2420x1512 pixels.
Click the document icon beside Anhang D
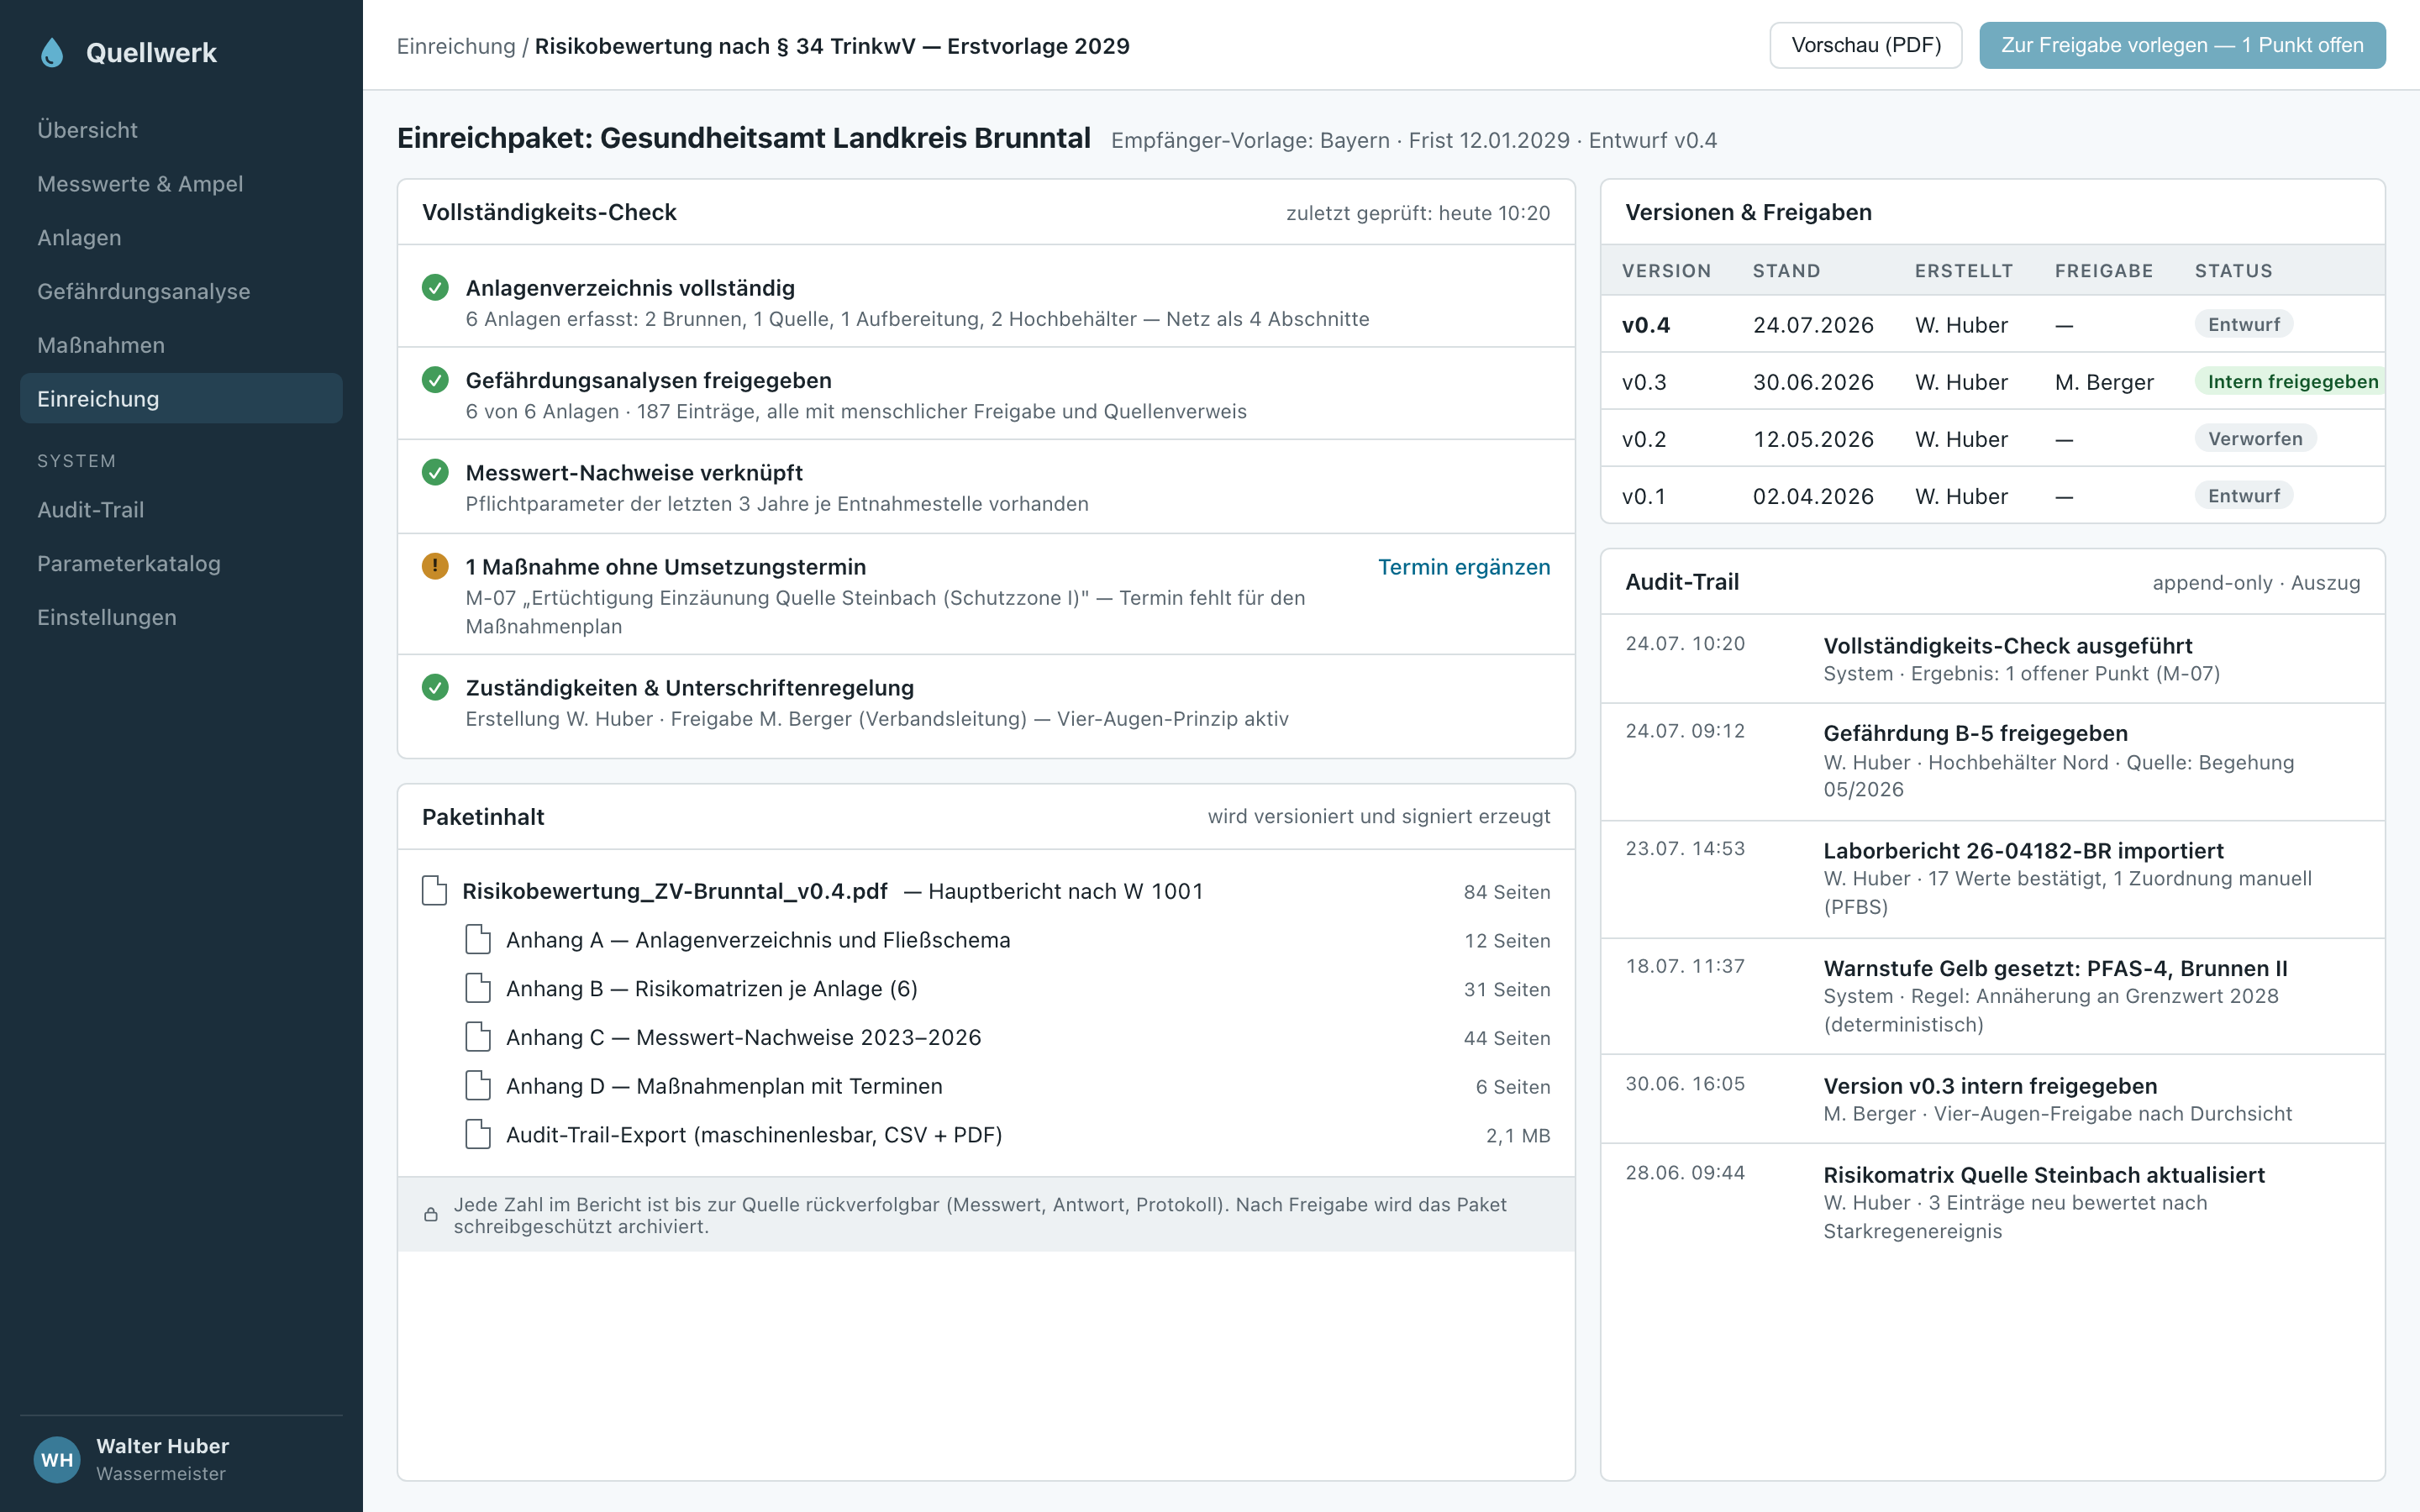[x=478, y=1086]
